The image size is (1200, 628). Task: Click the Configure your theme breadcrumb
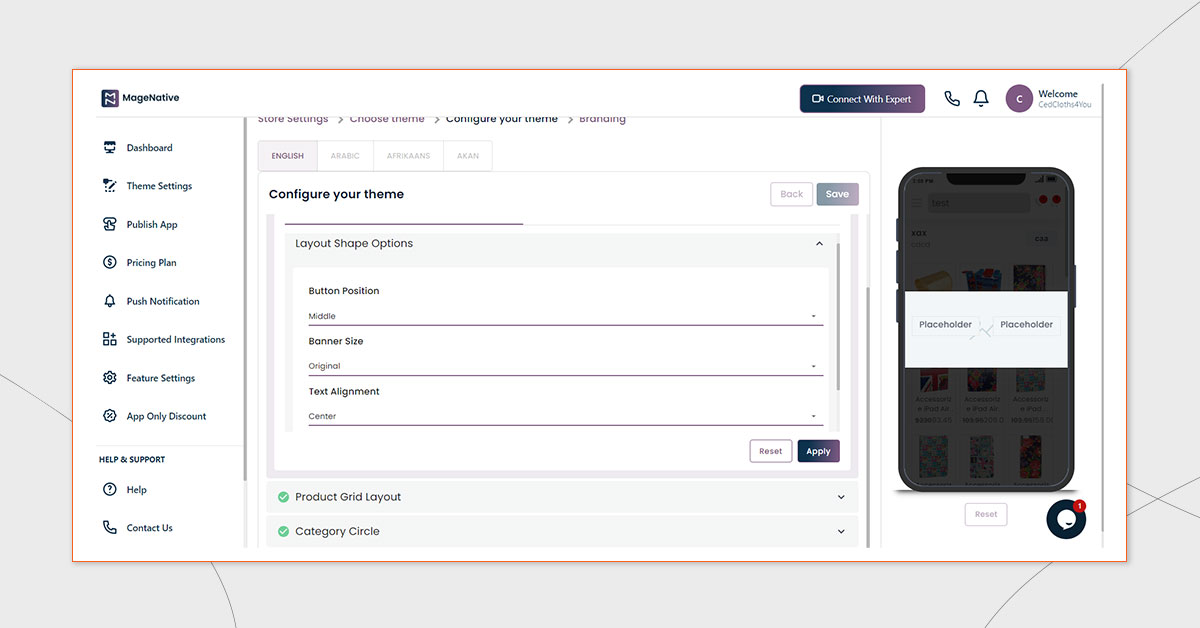[x=502, y=119]
